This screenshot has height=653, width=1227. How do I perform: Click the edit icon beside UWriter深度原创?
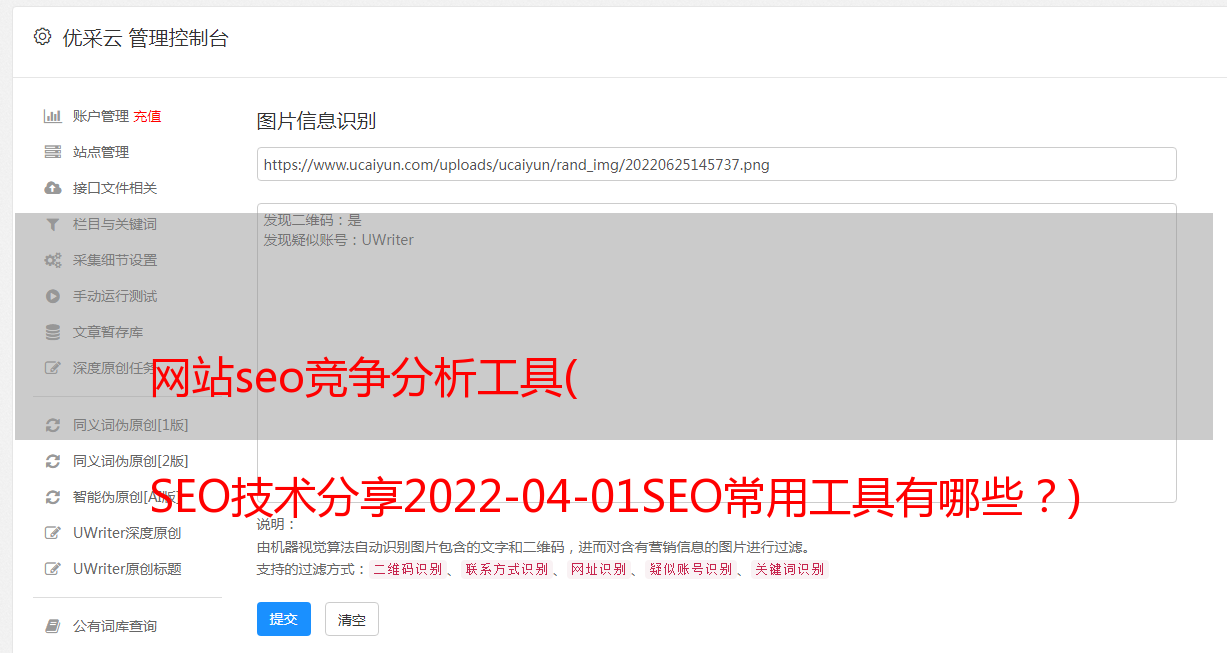tap(53, 533)
